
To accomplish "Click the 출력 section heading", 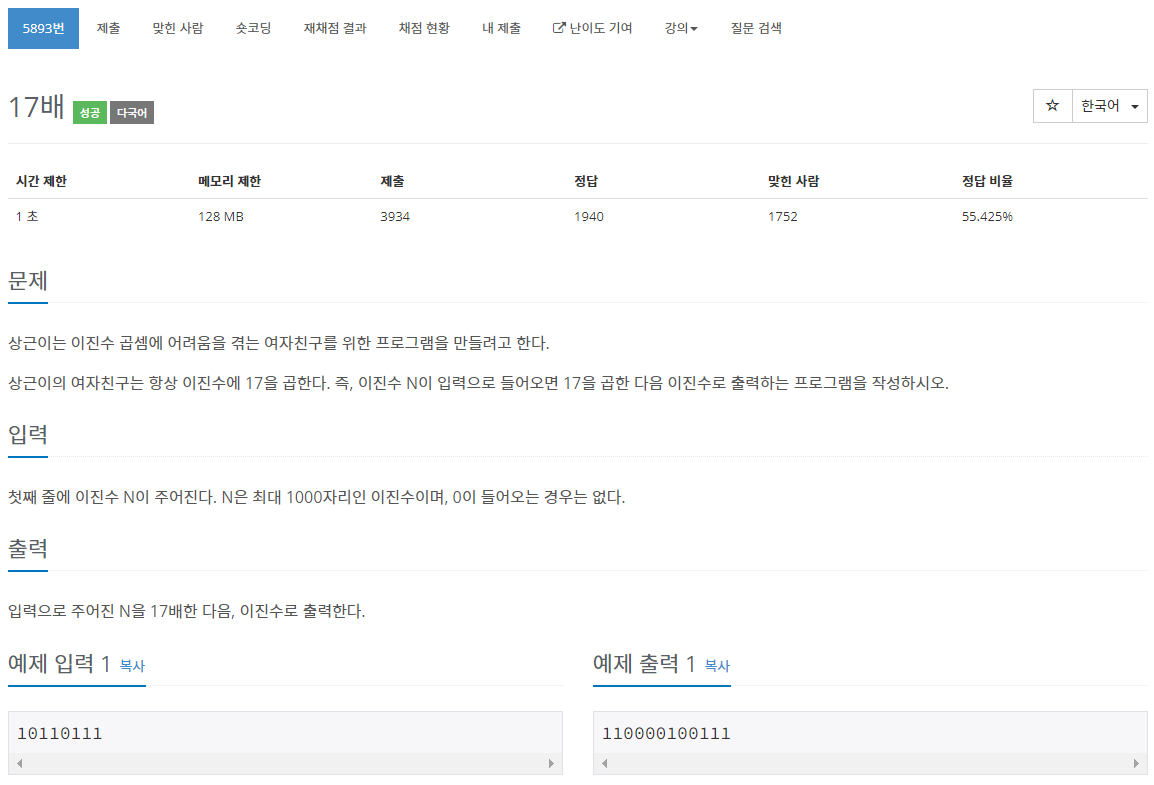I will point(28,549).
